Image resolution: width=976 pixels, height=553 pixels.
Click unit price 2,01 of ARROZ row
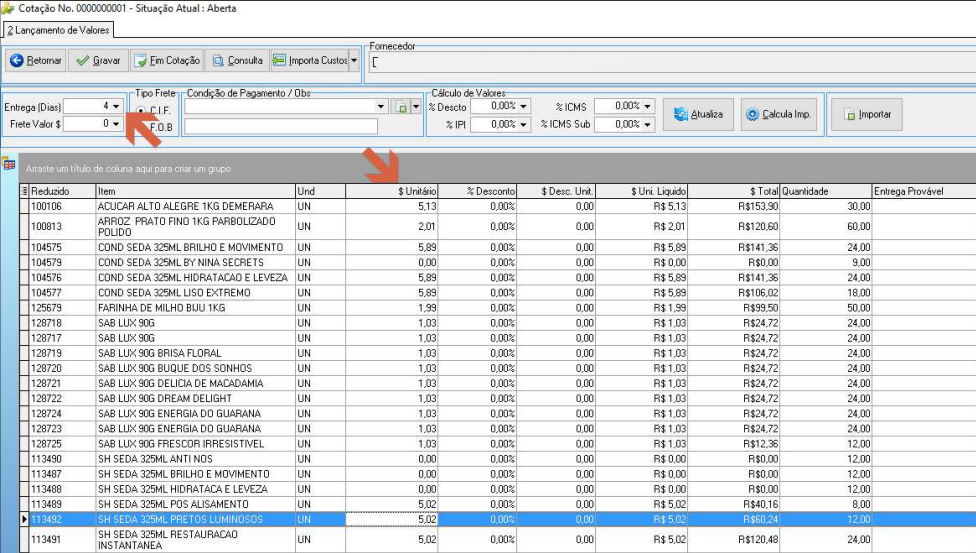pyautogui.click(x=427, y=227)
